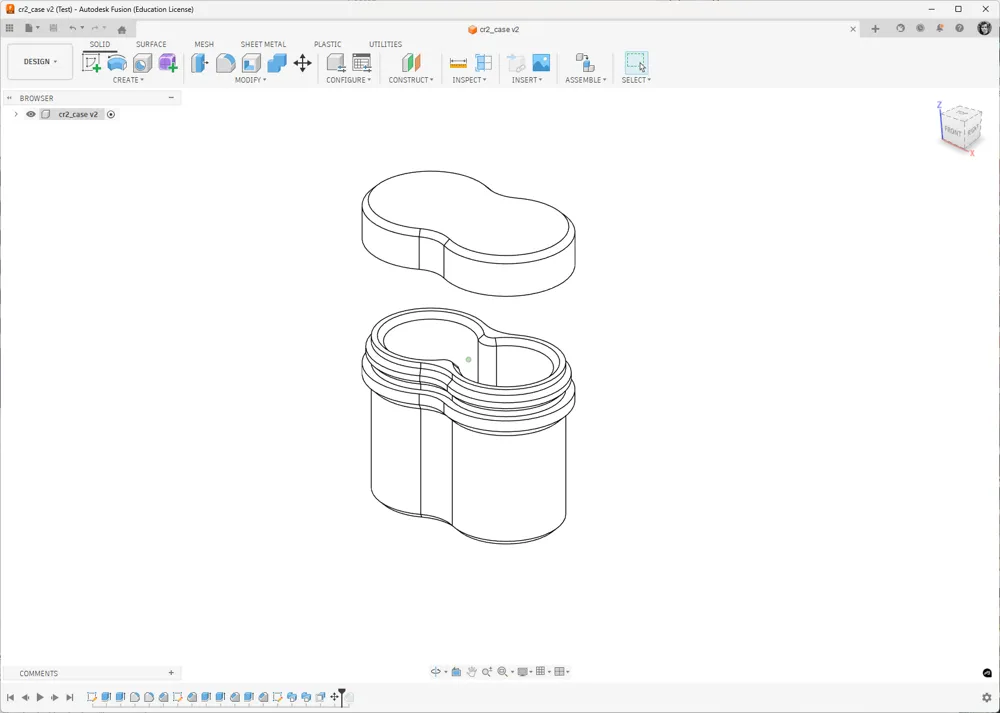Open the COMMENTS panel
The height and width of the screenshot is (713, 1000).
[x=41, y=672]
